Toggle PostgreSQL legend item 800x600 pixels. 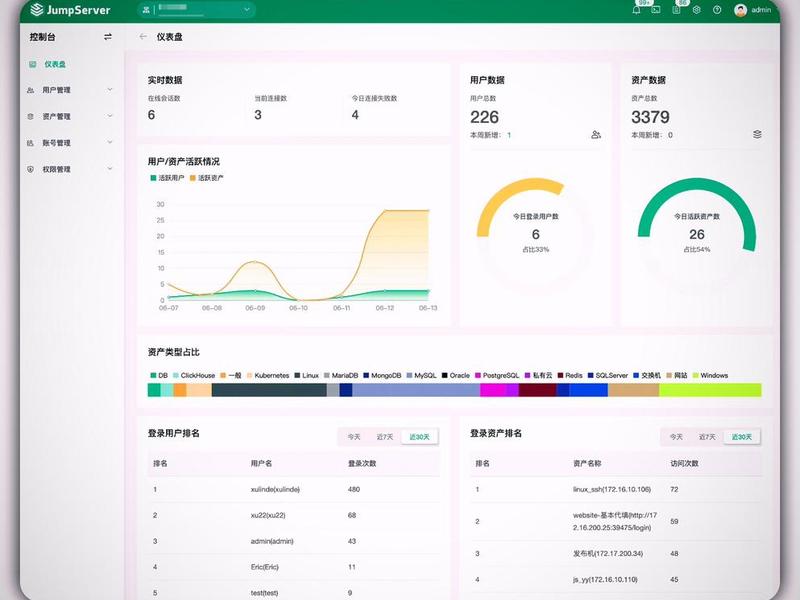click(x=497, y=376)
